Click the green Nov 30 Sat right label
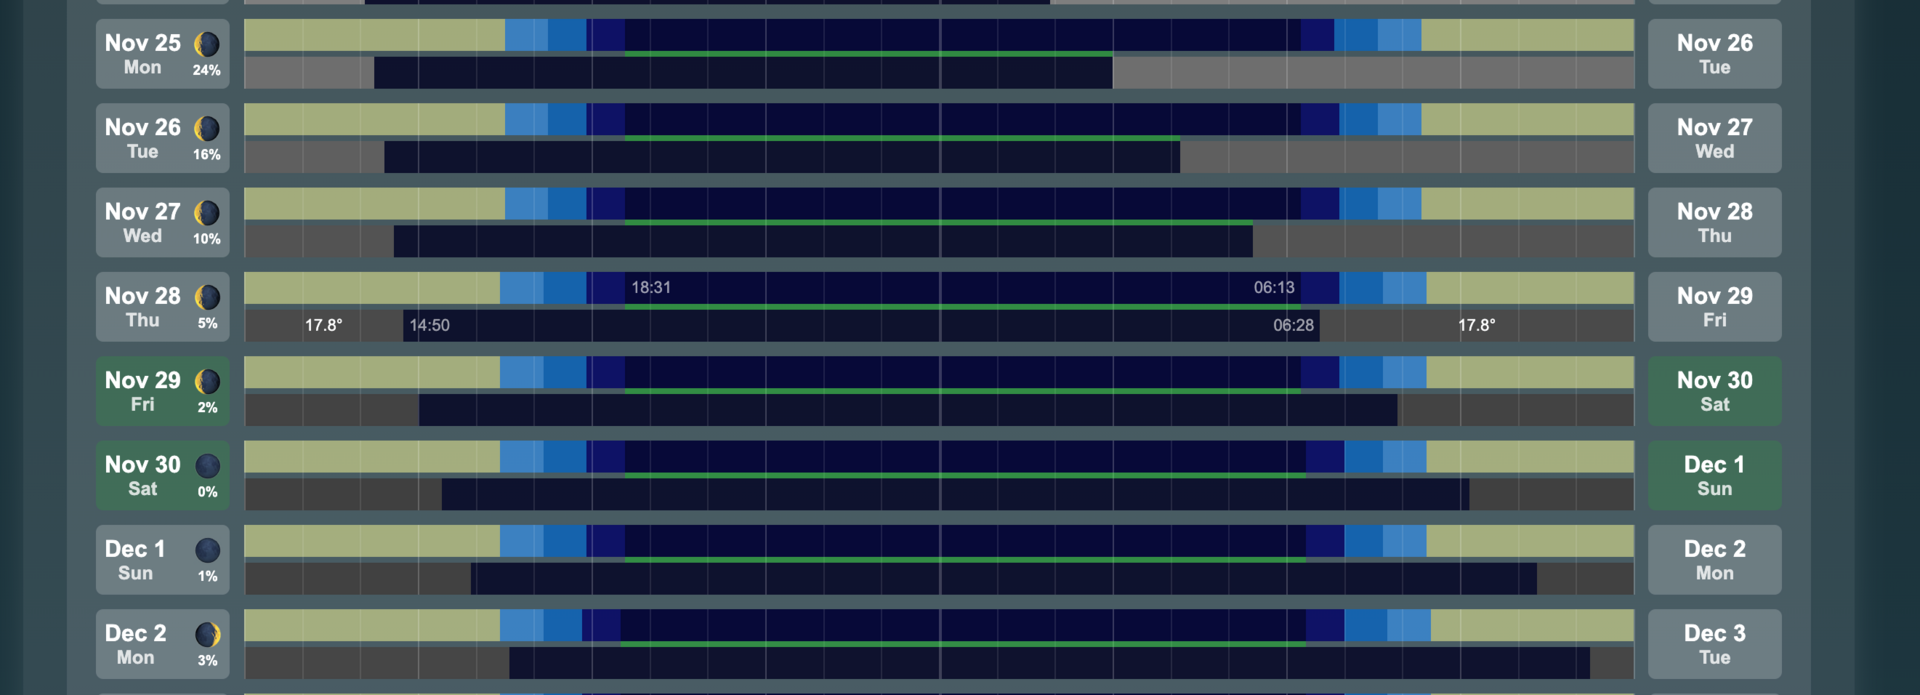Viewport: 1920px width, 695px height. [1714, 391]
